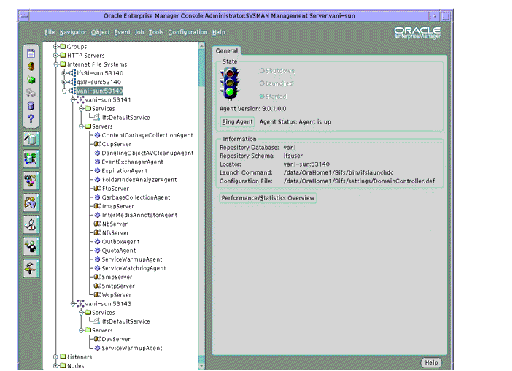Open the Tools menu
512x371 pixels.
click(x=156, y=32)
